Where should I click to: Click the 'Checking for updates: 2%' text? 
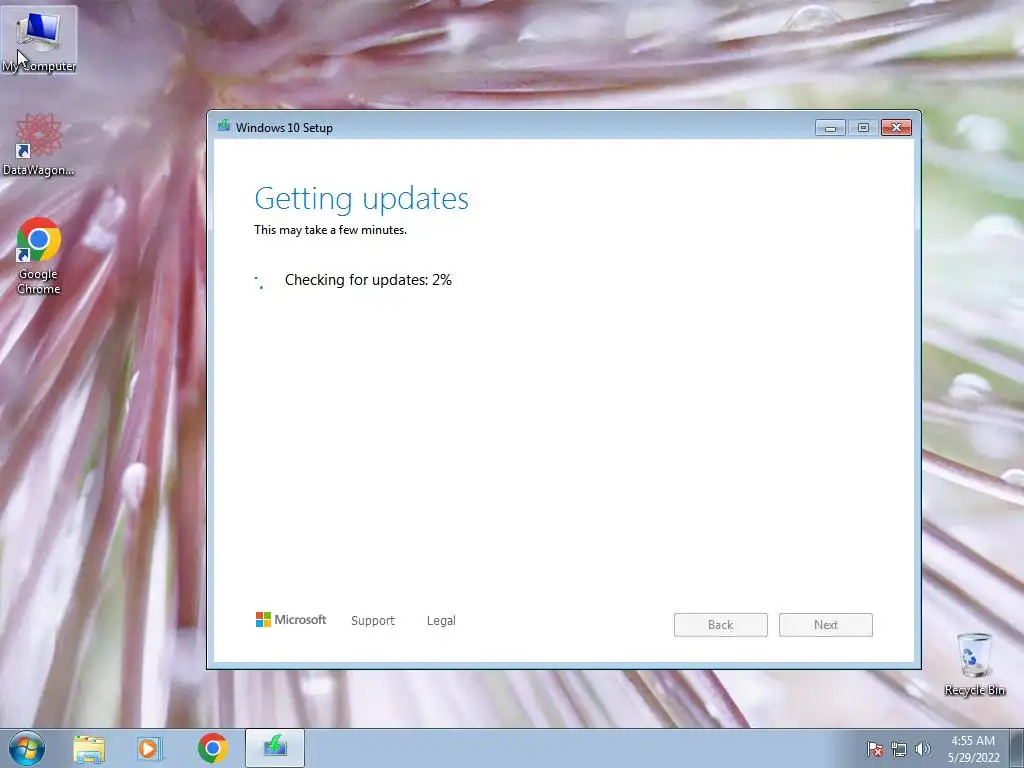pyautogui.click(x=368, y=280)
